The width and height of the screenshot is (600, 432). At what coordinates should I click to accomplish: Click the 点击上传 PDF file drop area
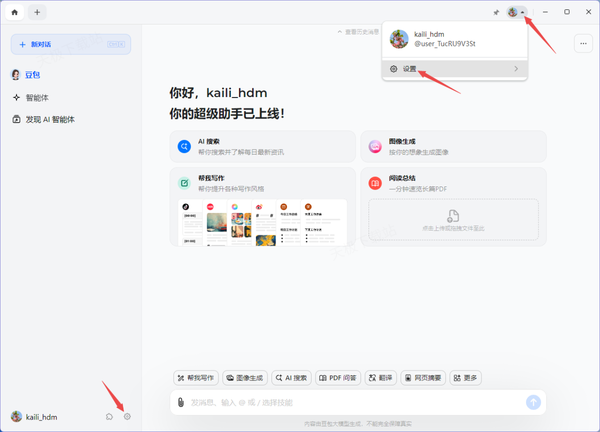pyautogui.click(x=453, y=220)
